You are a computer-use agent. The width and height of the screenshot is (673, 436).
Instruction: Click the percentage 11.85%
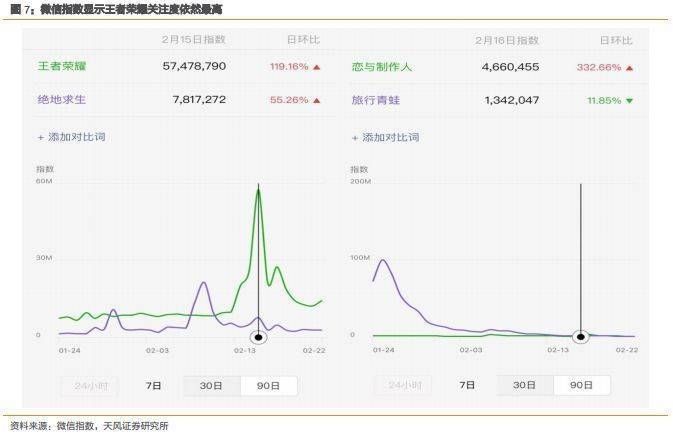click(604, 101)
